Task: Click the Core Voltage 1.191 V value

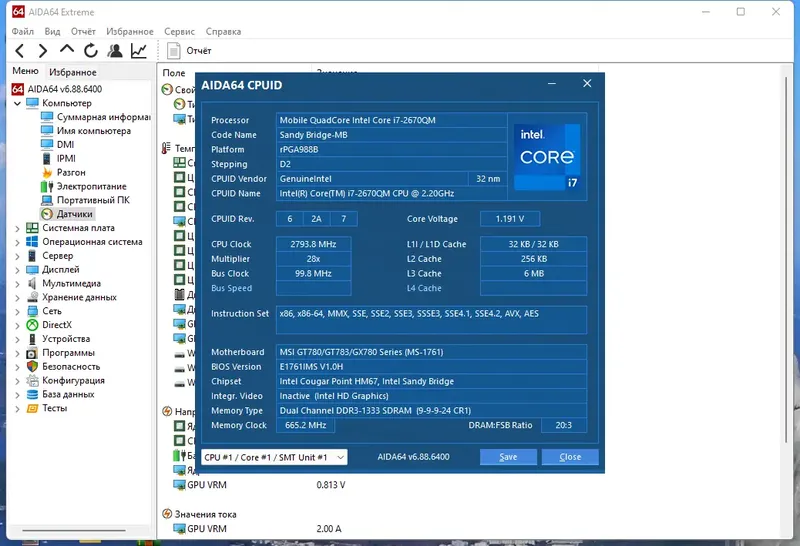Action: pyautogui.click(x=510, y=219)
